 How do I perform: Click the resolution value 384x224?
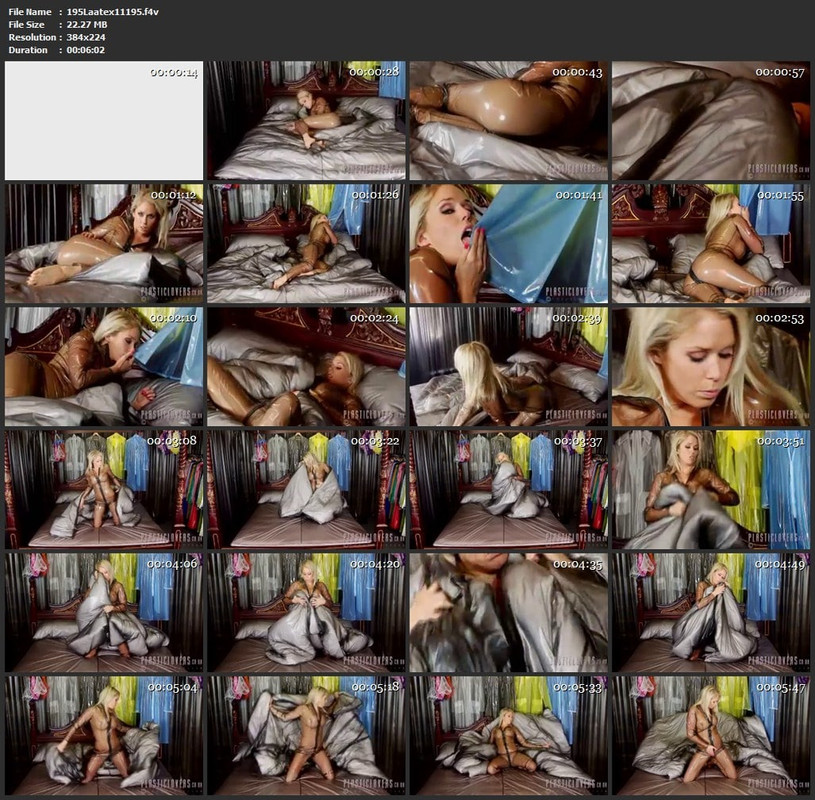[x=86, y=37]
